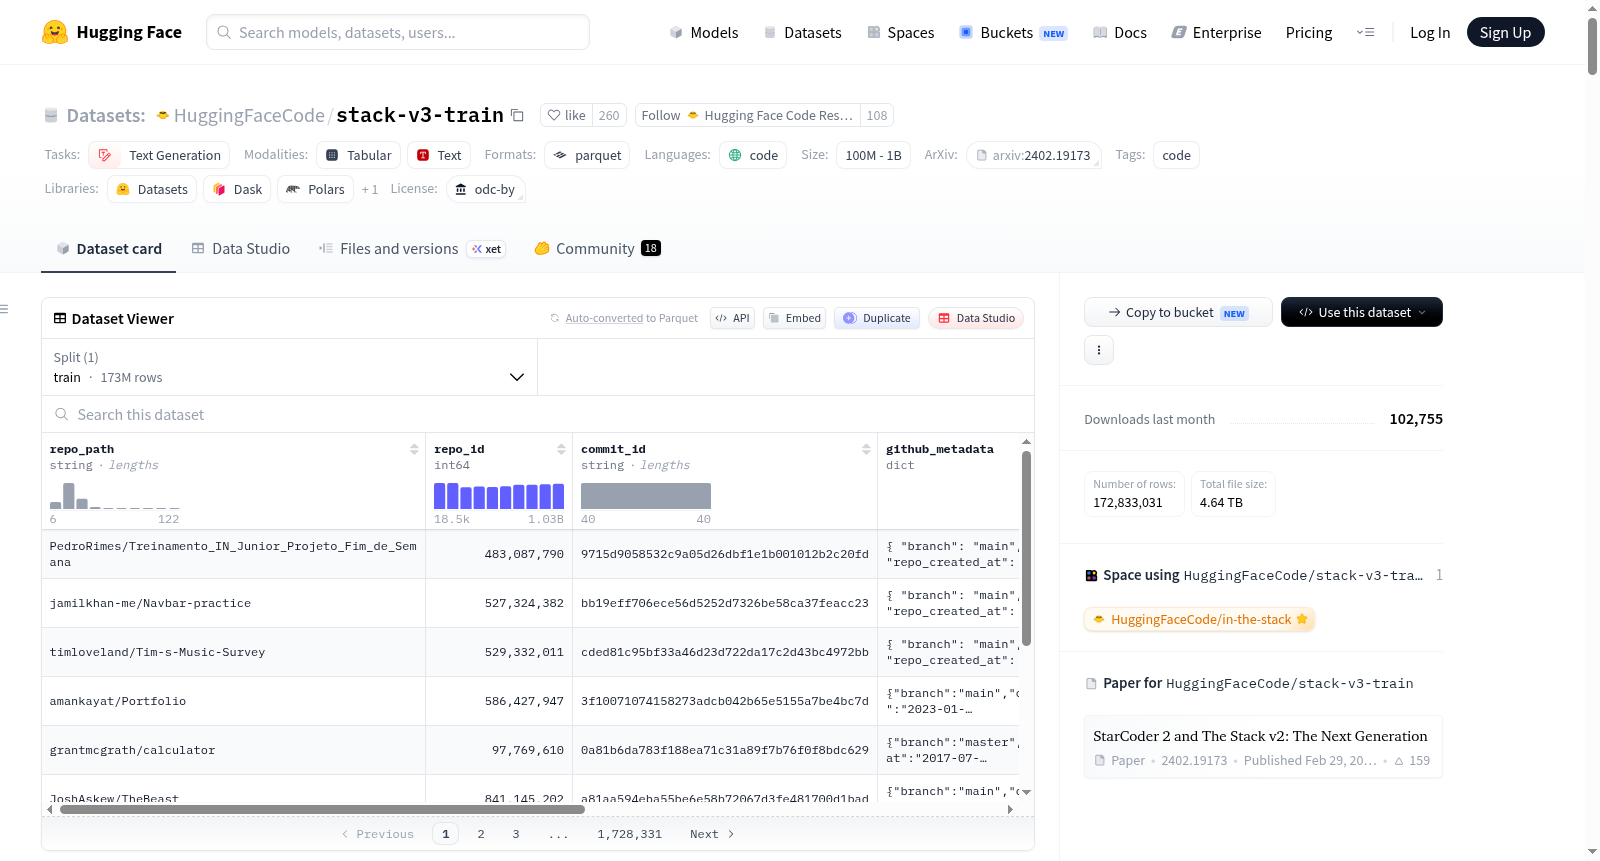Go to page 2 of the dataset

pyautogui.click(x=481, y=834)
